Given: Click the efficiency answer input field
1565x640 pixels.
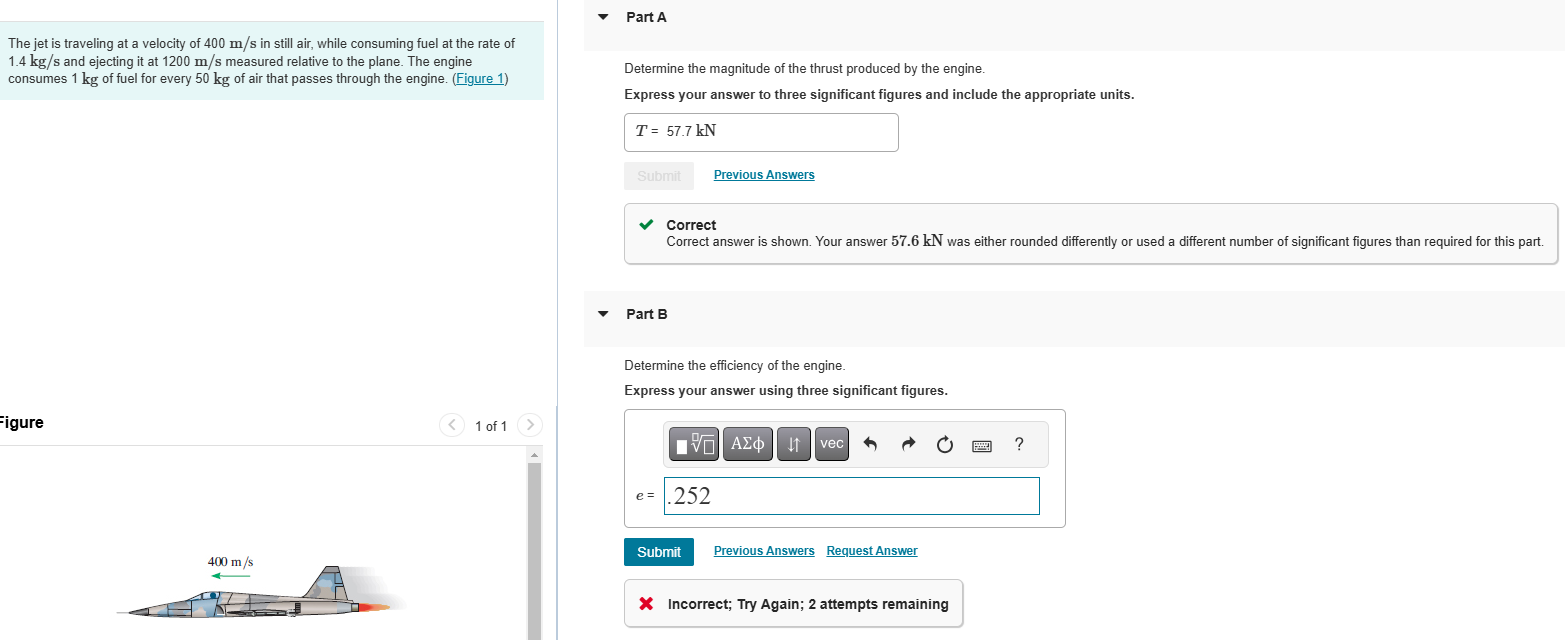Looking at the screenshot, I should point(851,496).
